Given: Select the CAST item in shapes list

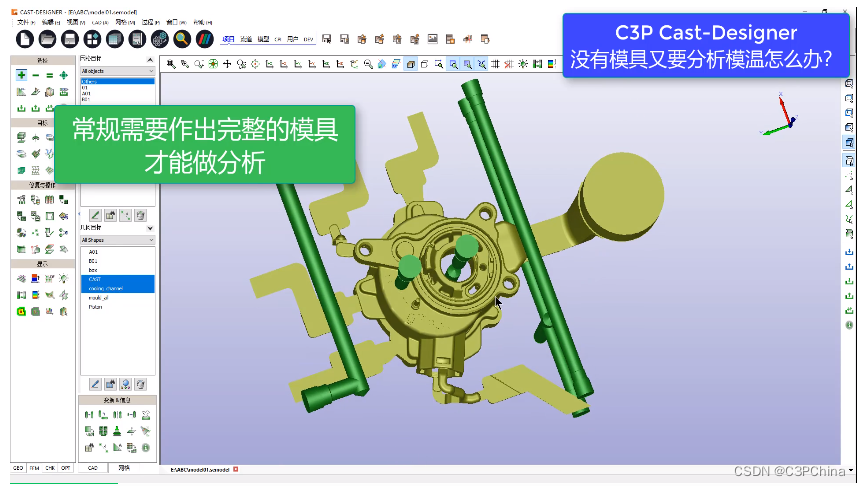Looking at the screenshot, I should [x=118, y=279].
